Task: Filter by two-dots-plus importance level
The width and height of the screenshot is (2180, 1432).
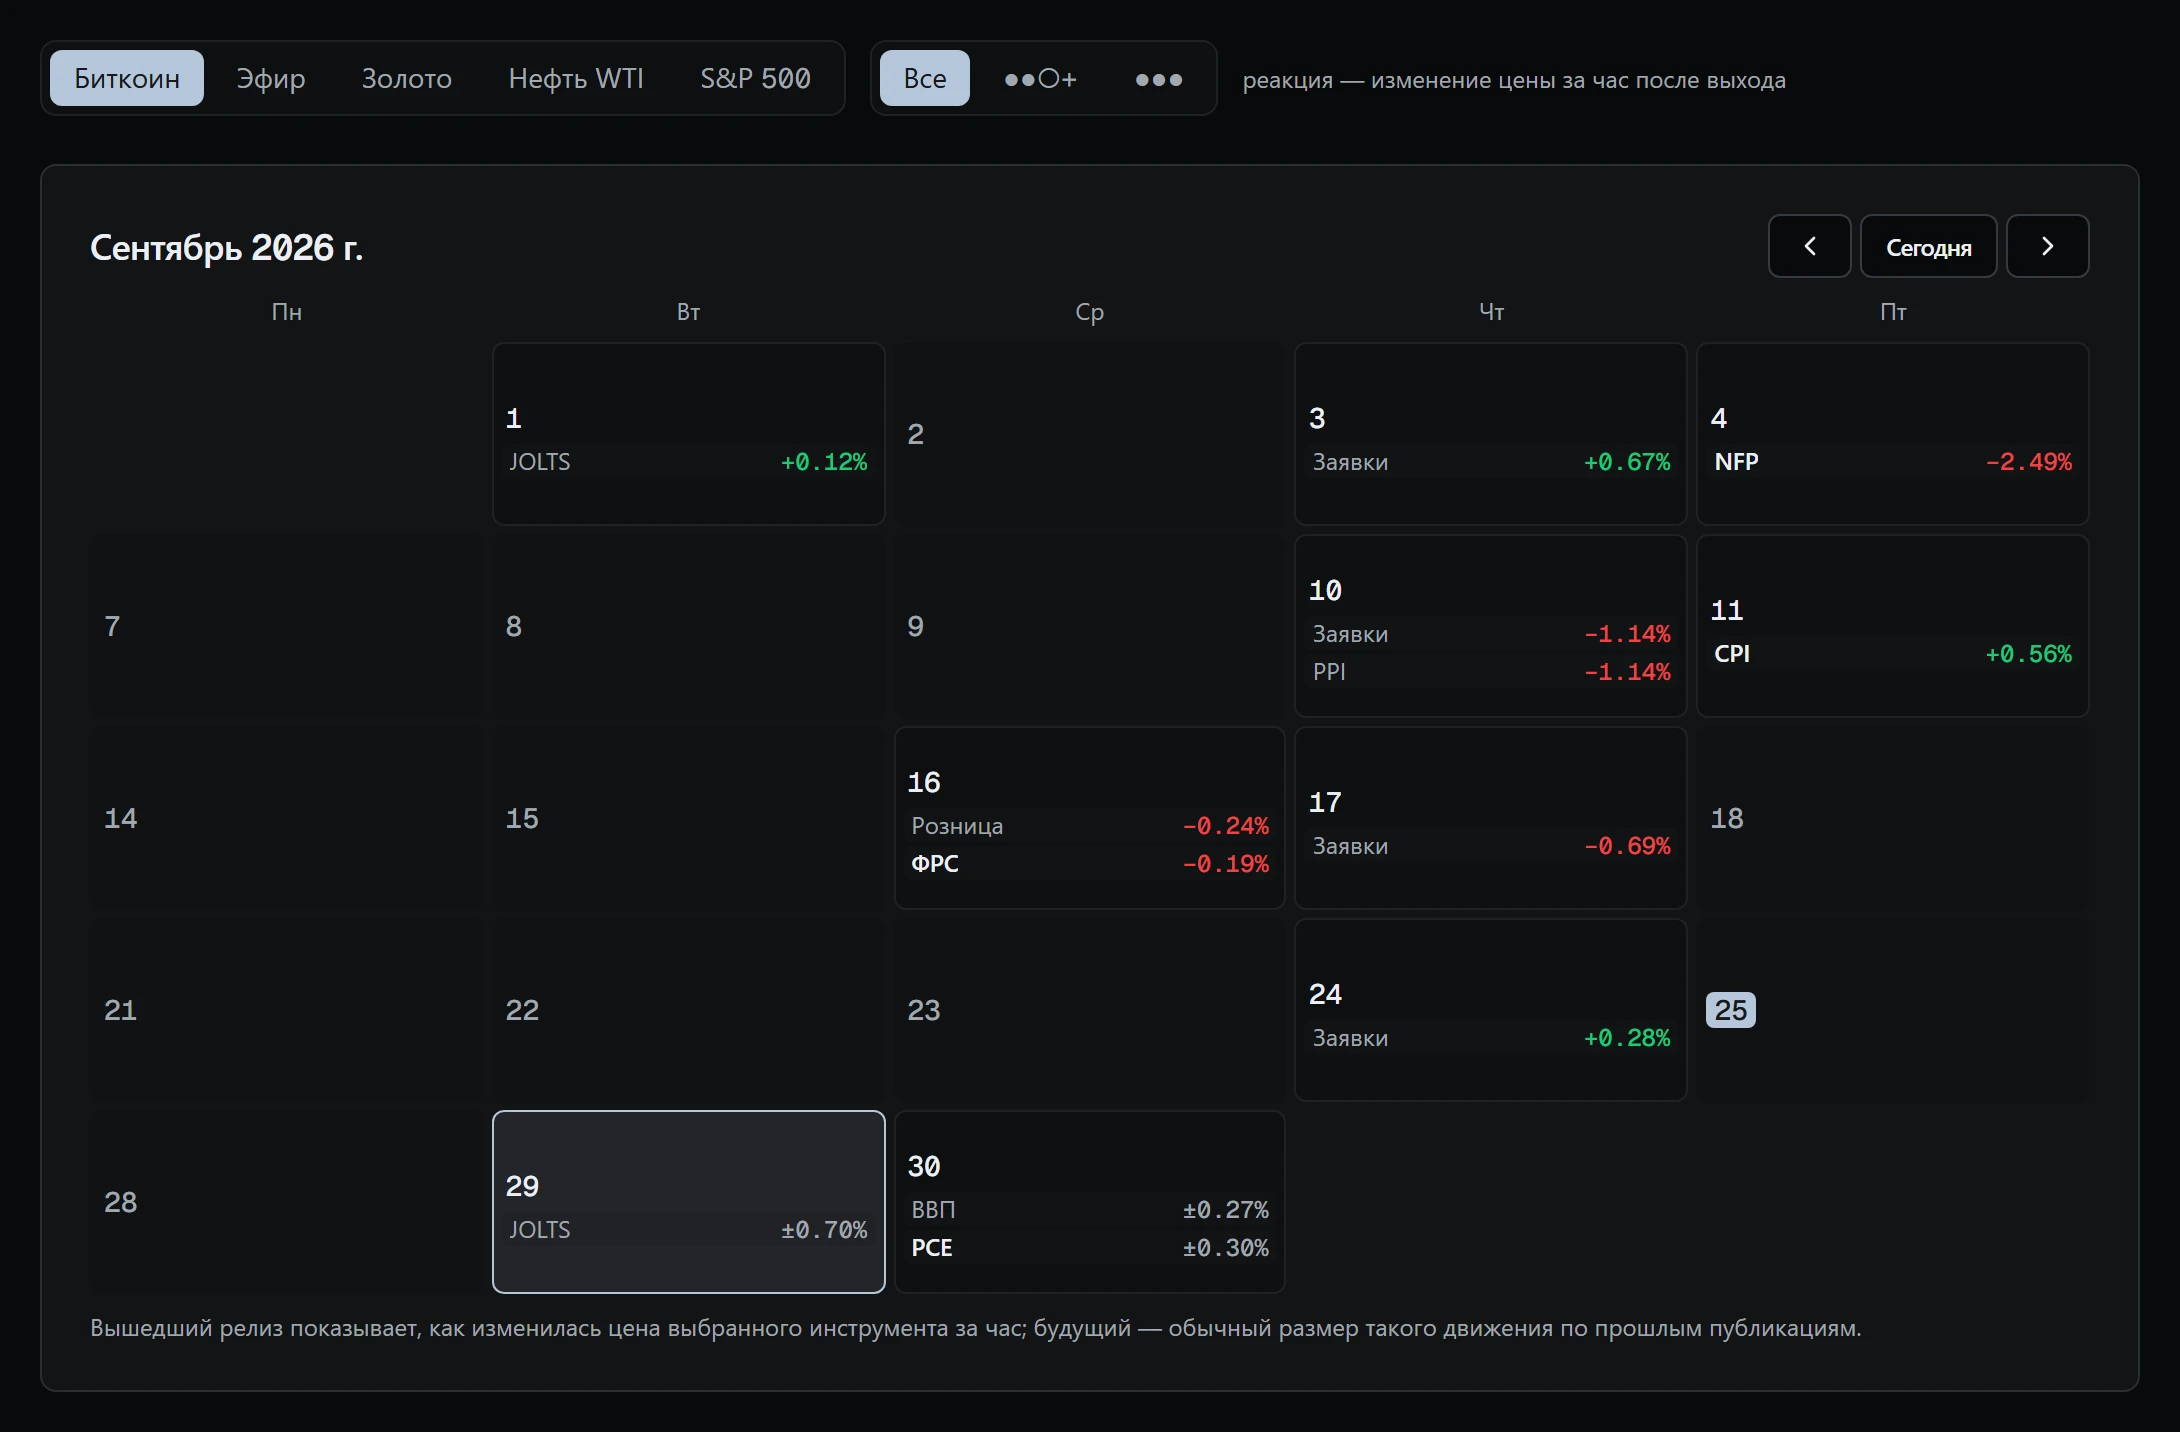Action: [x=1040, y=78]
